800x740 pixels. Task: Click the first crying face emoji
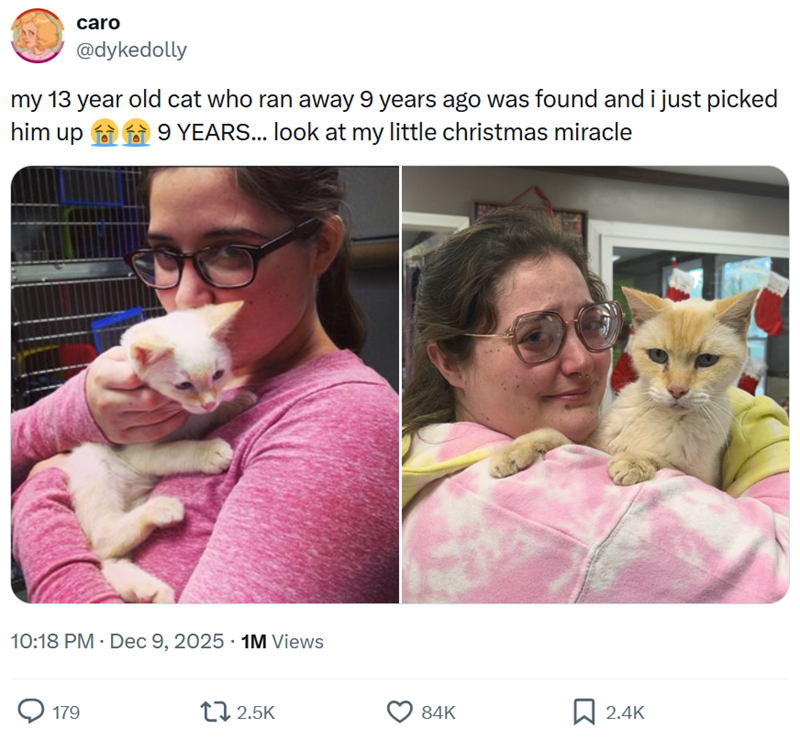coord(103,132)
